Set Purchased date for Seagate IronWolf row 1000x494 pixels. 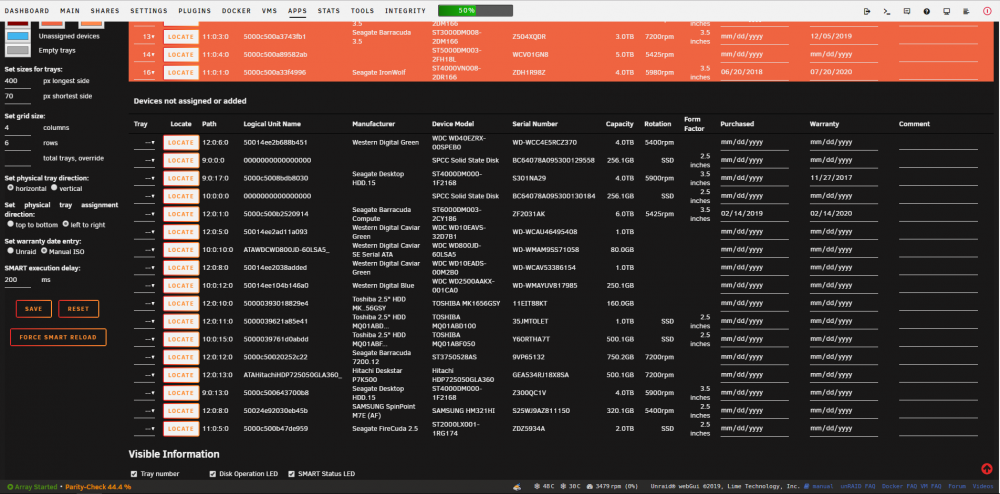(x=754, y=73)
